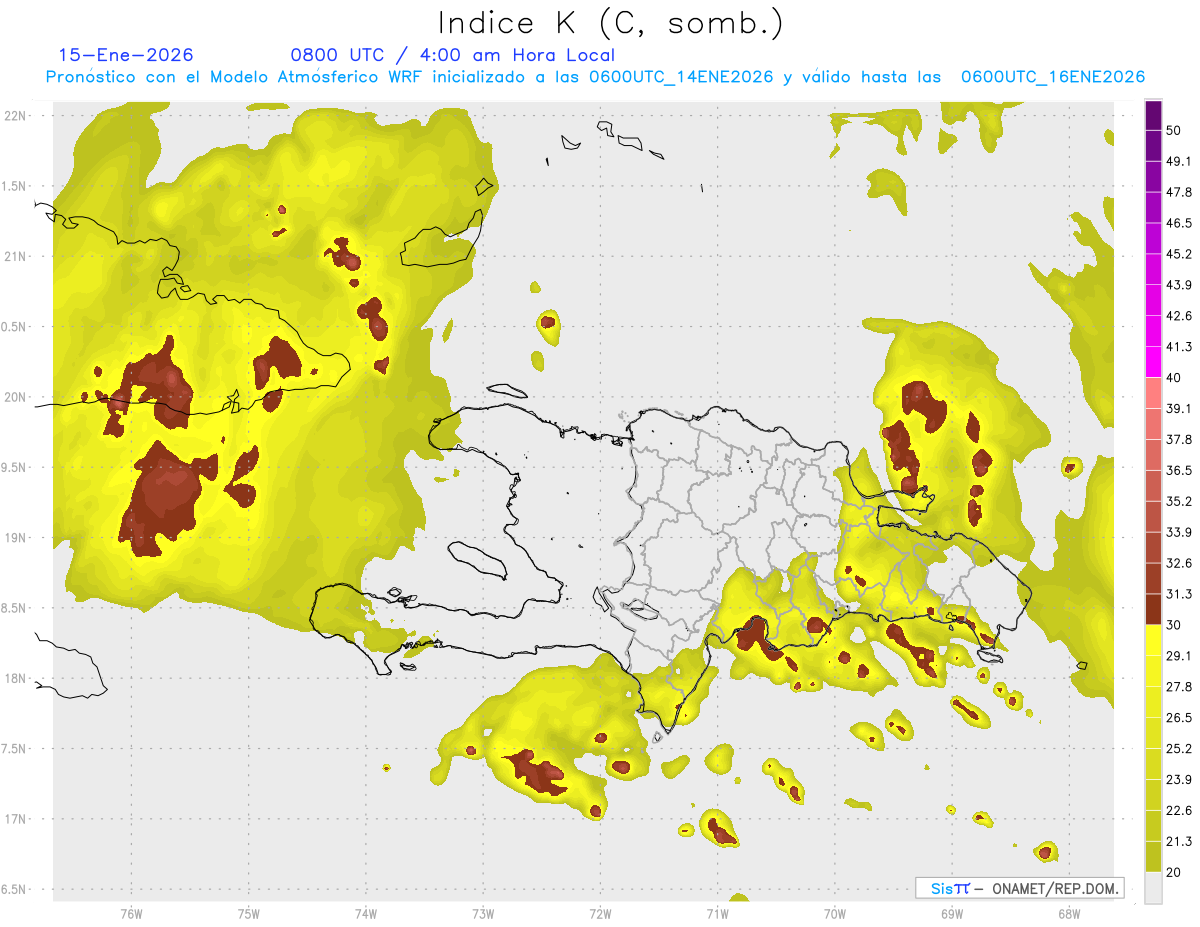The height and width of the screenshot is (927, 1200).
Task: Click the colorbar value '42.6'
Action: pos(1179,316)
